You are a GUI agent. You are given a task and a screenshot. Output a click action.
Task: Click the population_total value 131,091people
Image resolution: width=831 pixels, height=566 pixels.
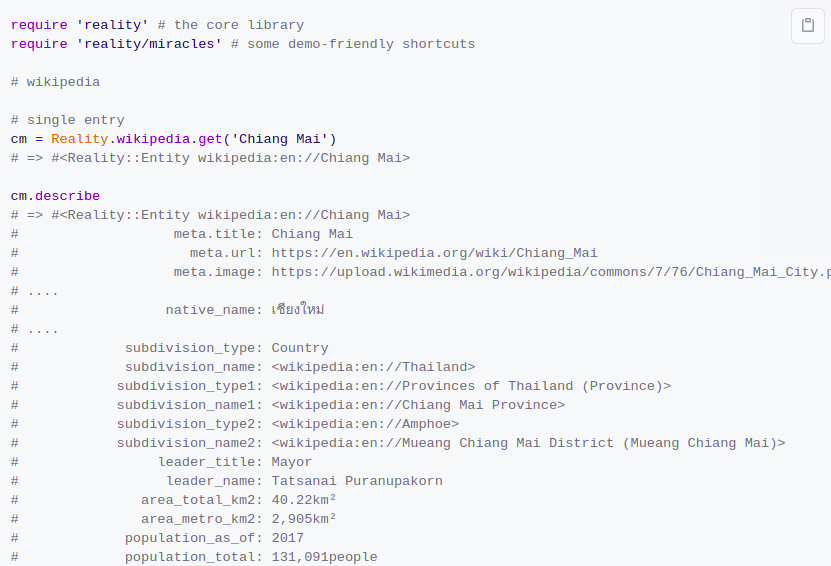324,557
